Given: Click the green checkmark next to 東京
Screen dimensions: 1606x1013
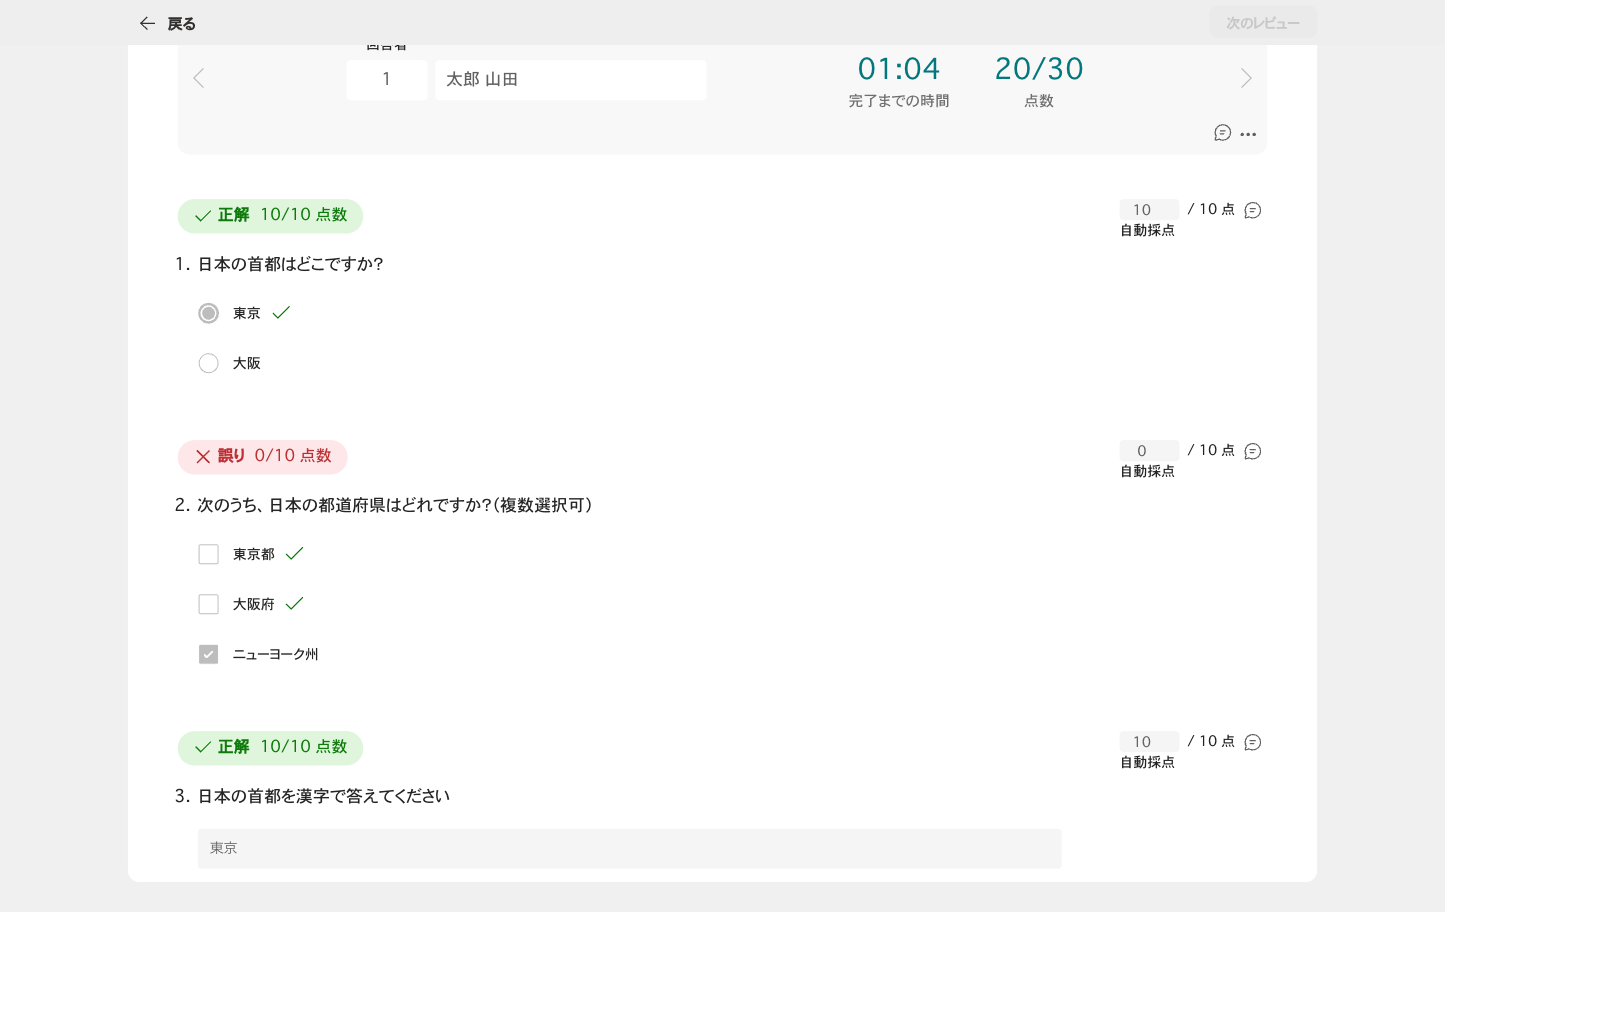Looking at the screenshot, I should pos(281,312).
